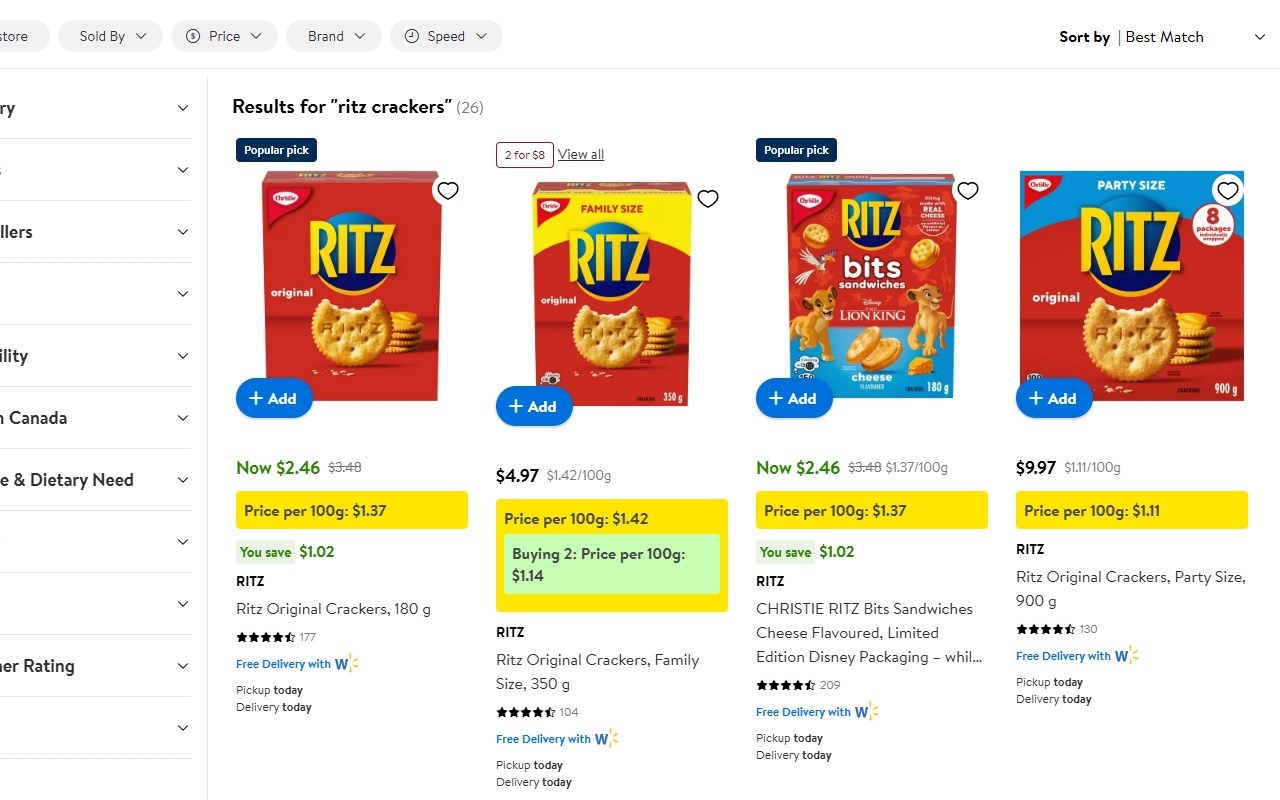Save Ritz Bits Sandwiches with heart icon
This screenshot has width=1280, height=800.
coord(968,191)
